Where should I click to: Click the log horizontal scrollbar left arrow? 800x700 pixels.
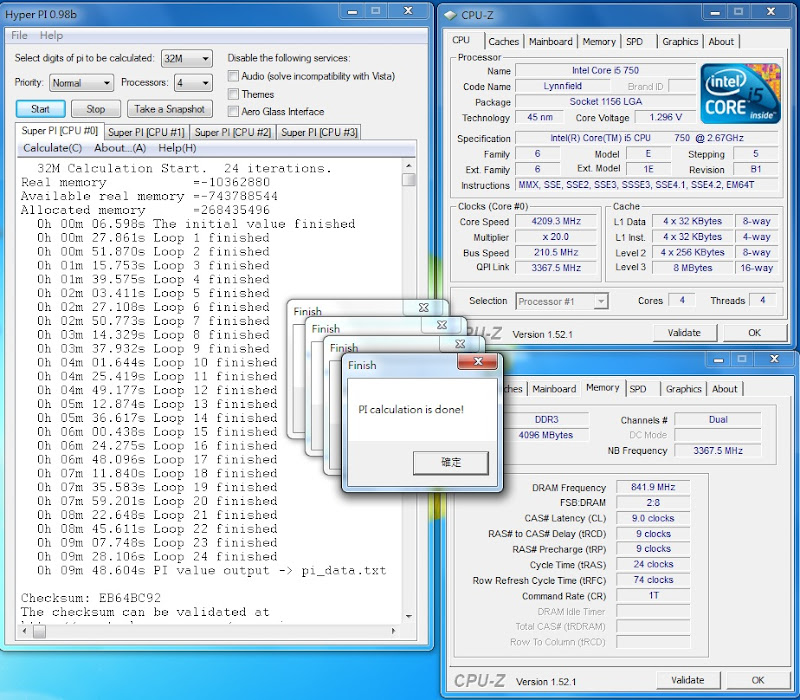coord(24,631)
